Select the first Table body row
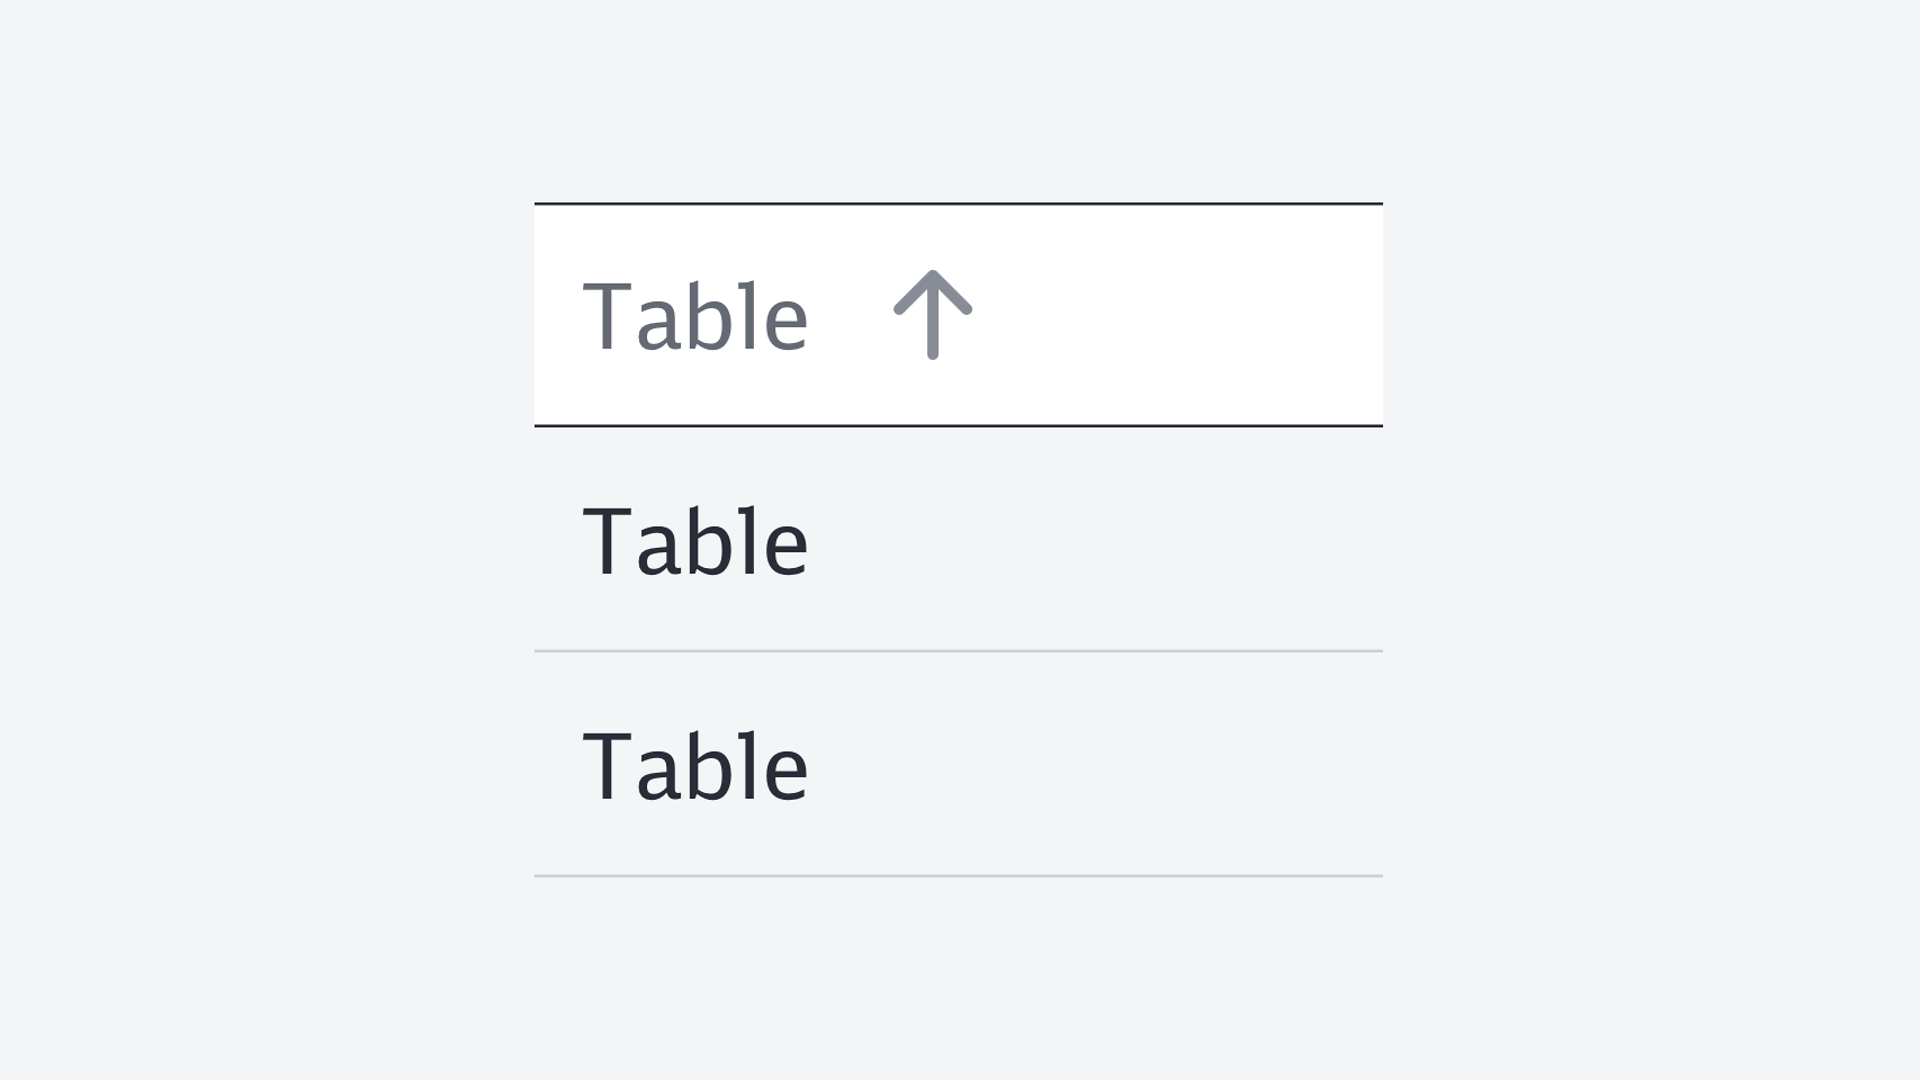This screenshot has height=1080, width=1920. (x=958, y=540)
